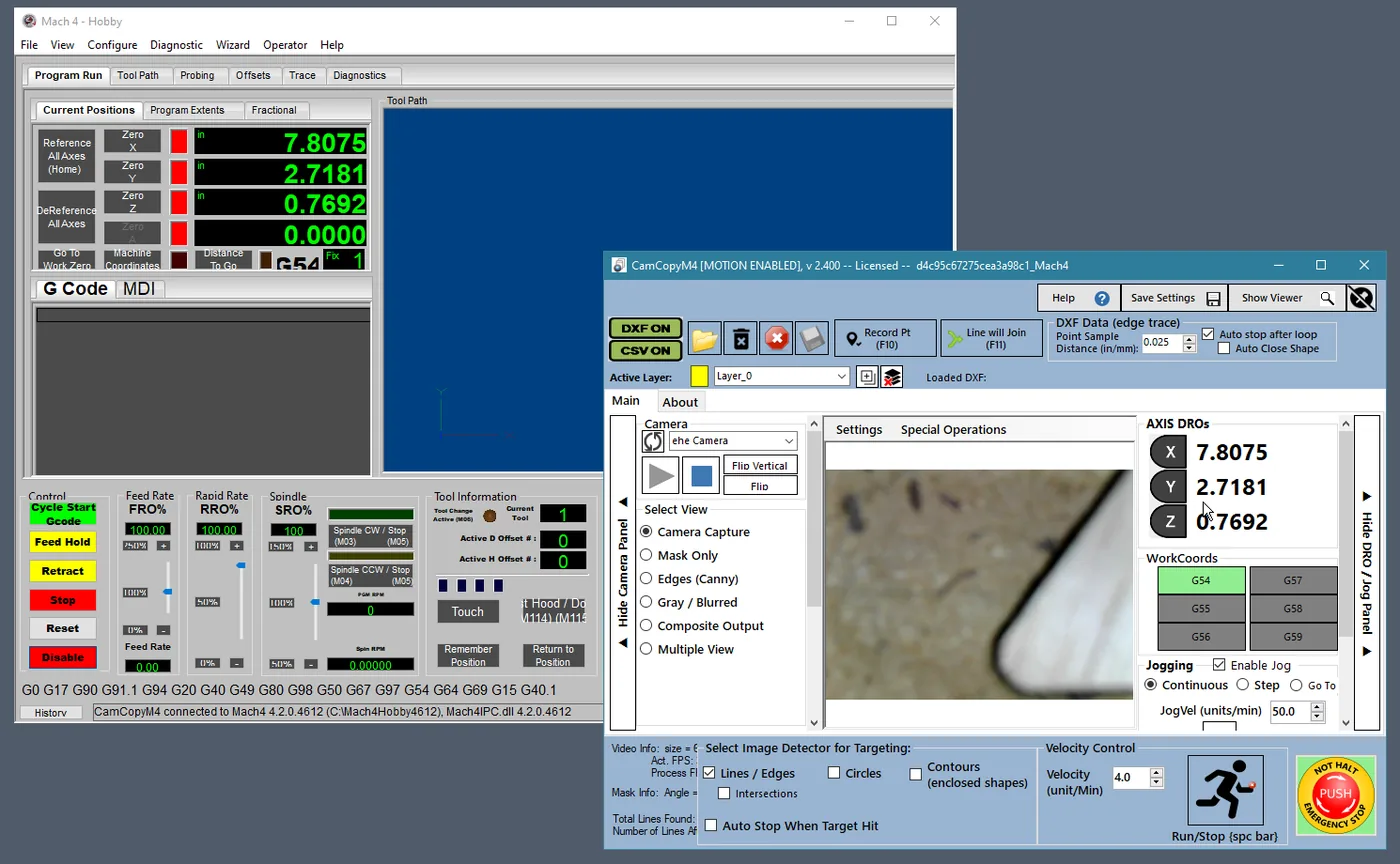Click the Record Pt (F10) button
Screen dimensions: 1400x864
(886, 338)
